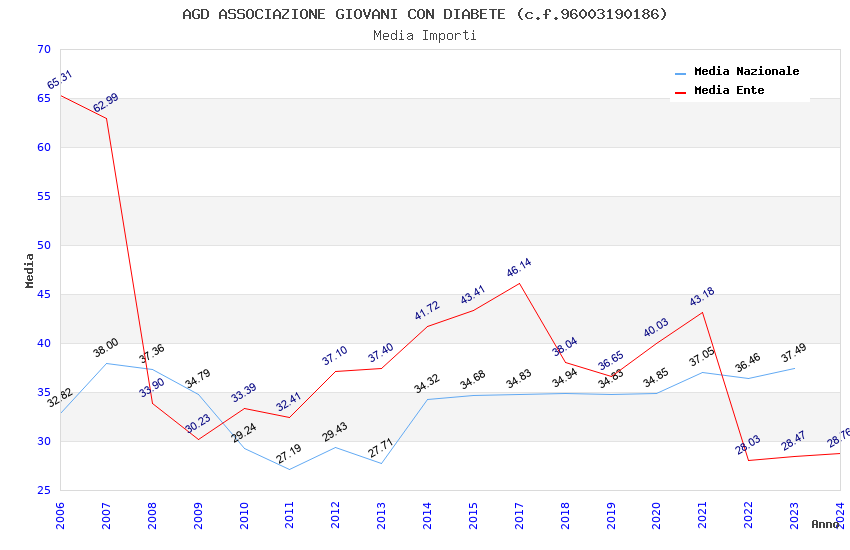Click the 2006 x-axis year label

60,515
